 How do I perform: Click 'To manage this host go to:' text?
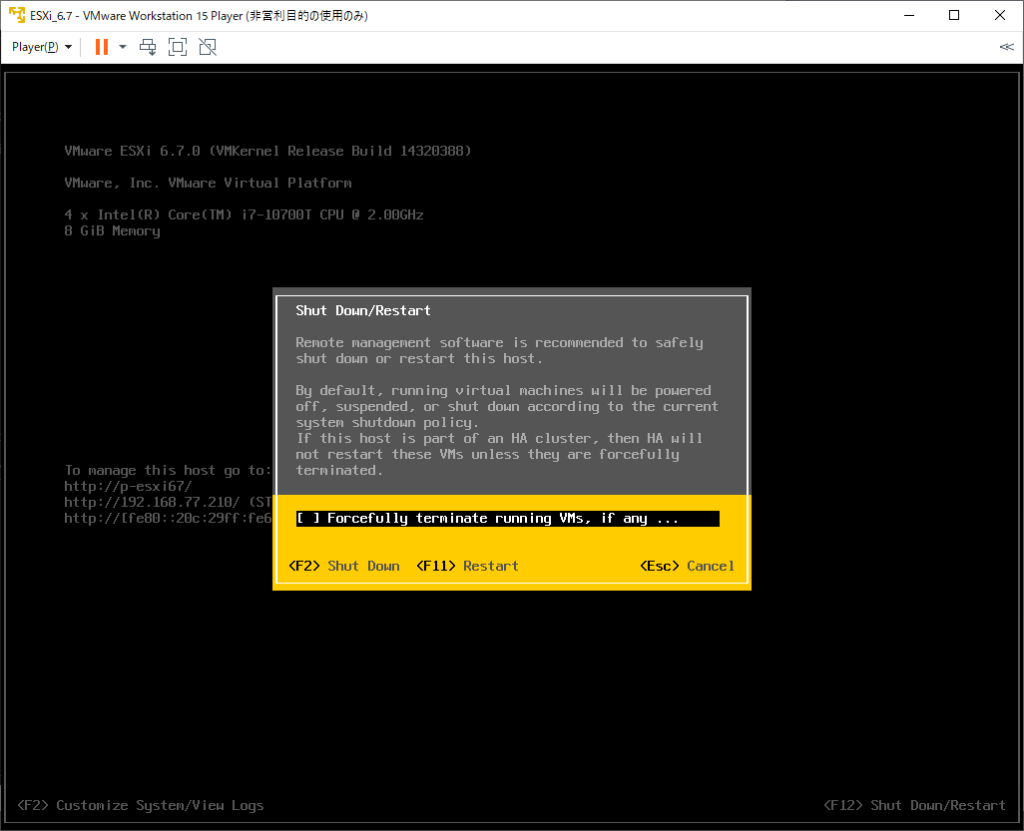(x=168, y=470)
